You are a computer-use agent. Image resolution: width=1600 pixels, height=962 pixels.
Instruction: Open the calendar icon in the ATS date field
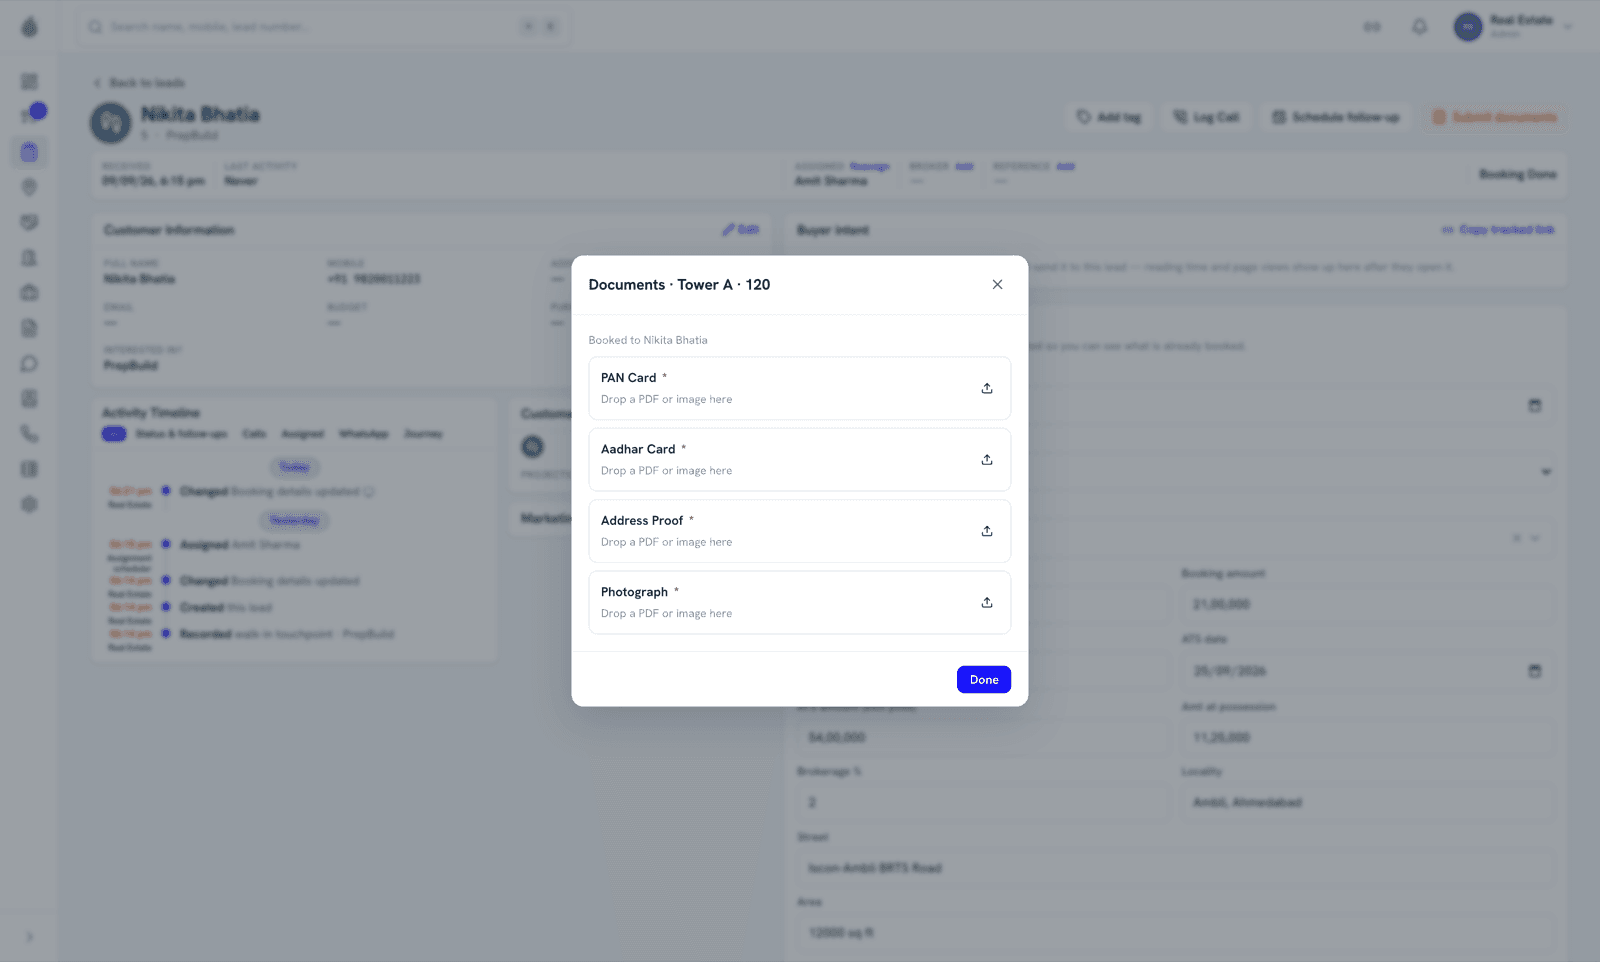pos(1535,671)
